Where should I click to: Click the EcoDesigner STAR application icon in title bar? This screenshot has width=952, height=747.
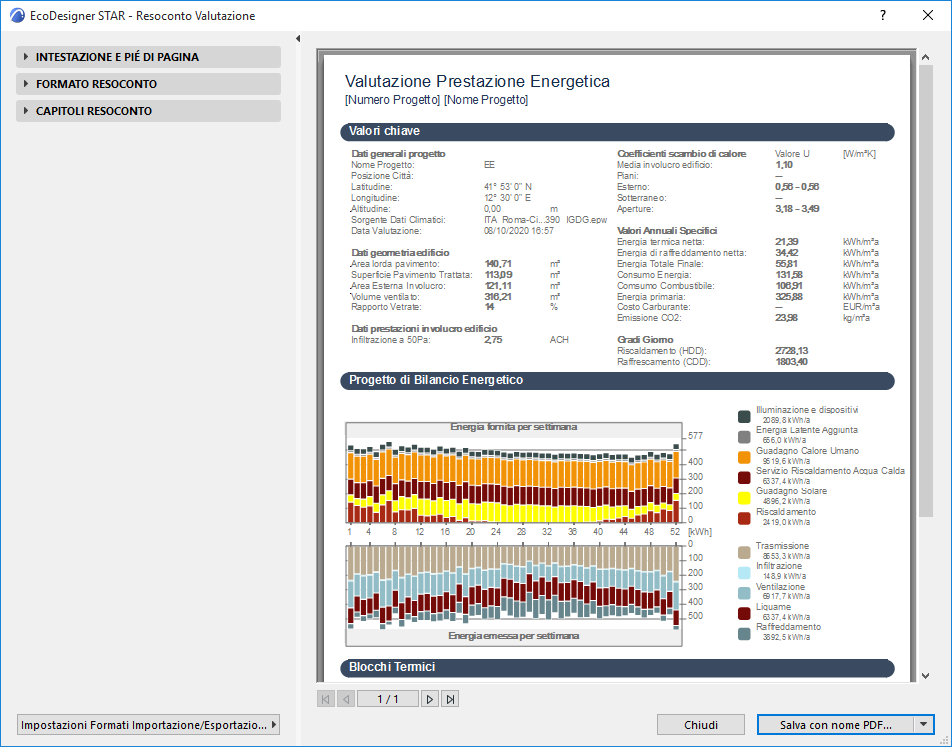(17, 15)
